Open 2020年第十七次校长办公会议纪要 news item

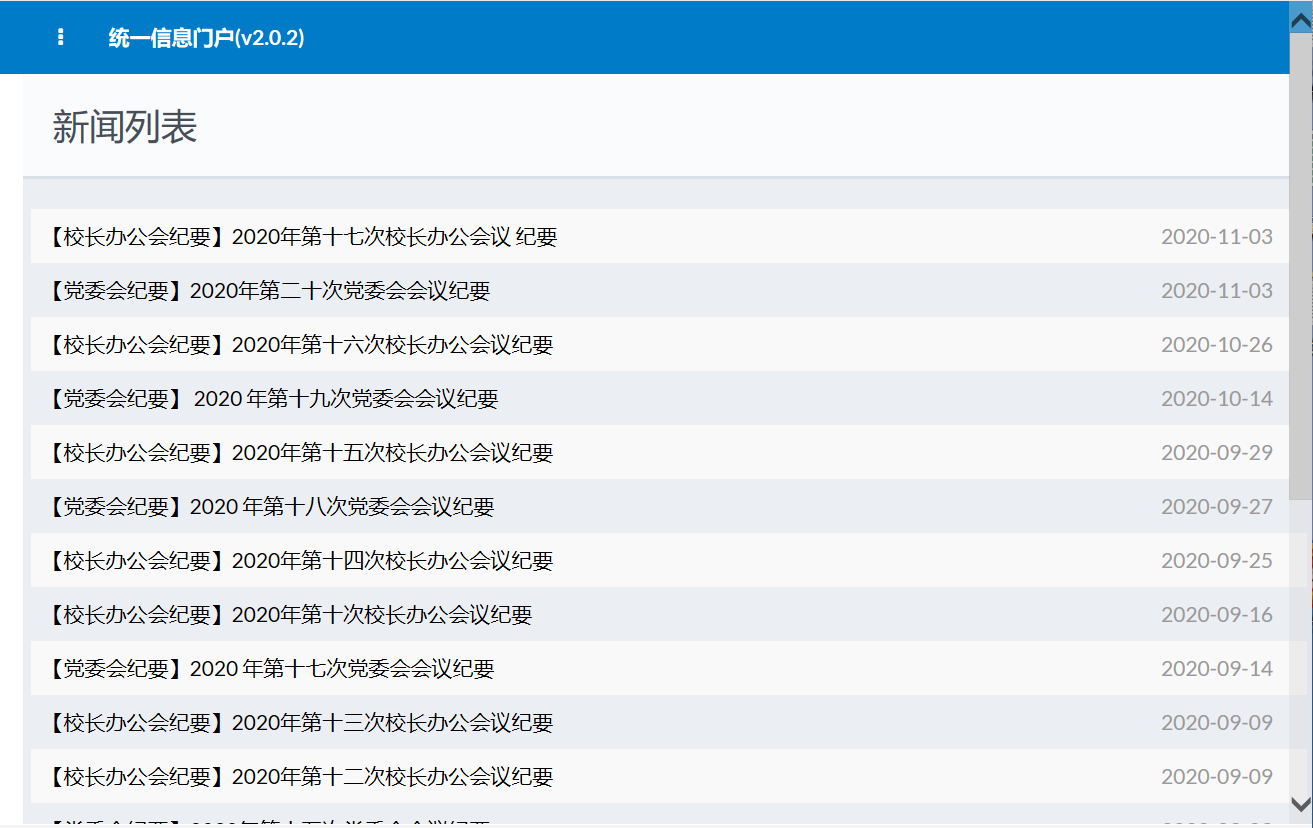click(x=302, y=237)
